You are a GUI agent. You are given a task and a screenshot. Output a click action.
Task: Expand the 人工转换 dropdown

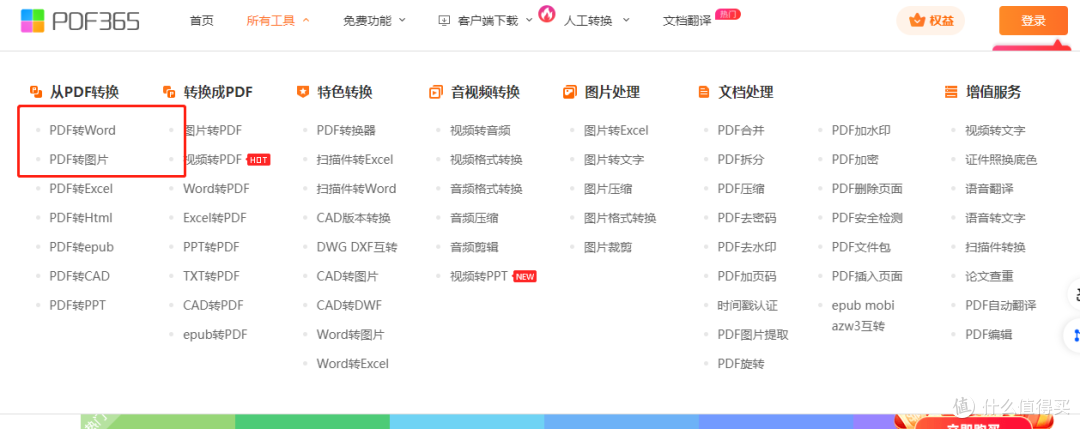click(x=626, y=20)
